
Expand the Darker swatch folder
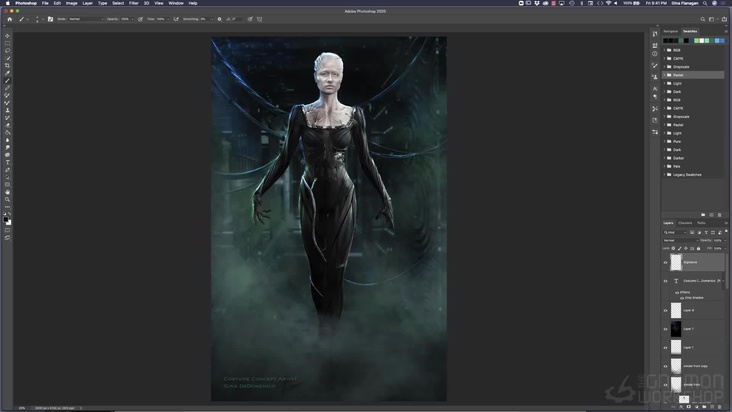(x=664, y=158)
